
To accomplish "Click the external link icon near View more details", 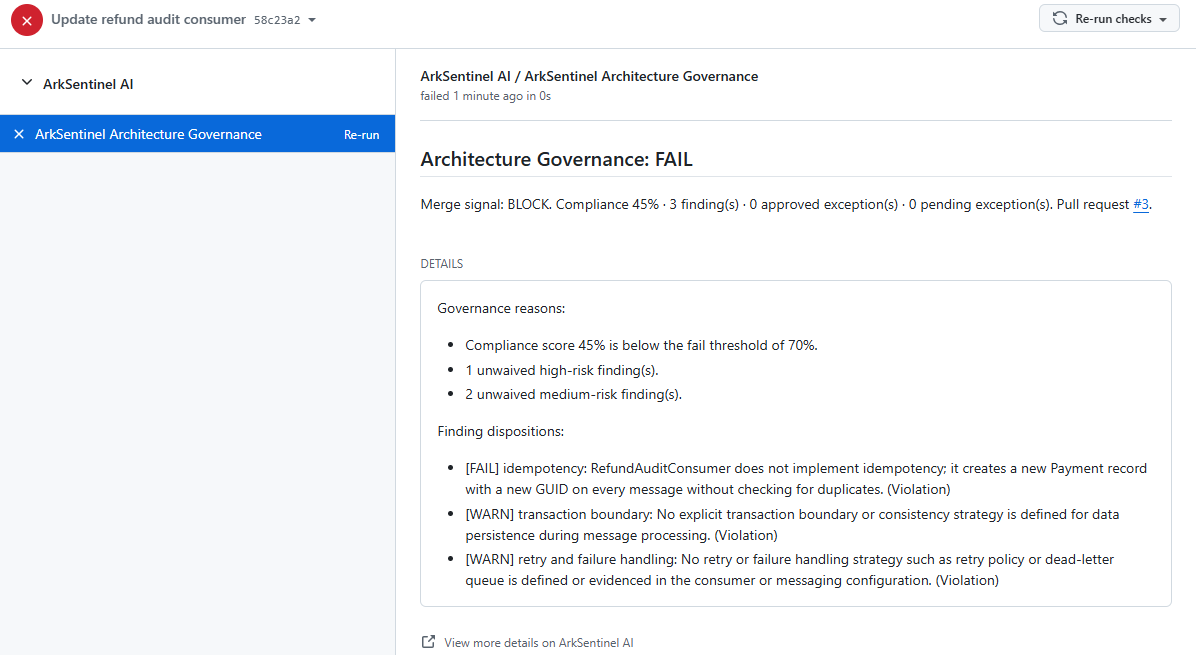I will pos(428,642).
